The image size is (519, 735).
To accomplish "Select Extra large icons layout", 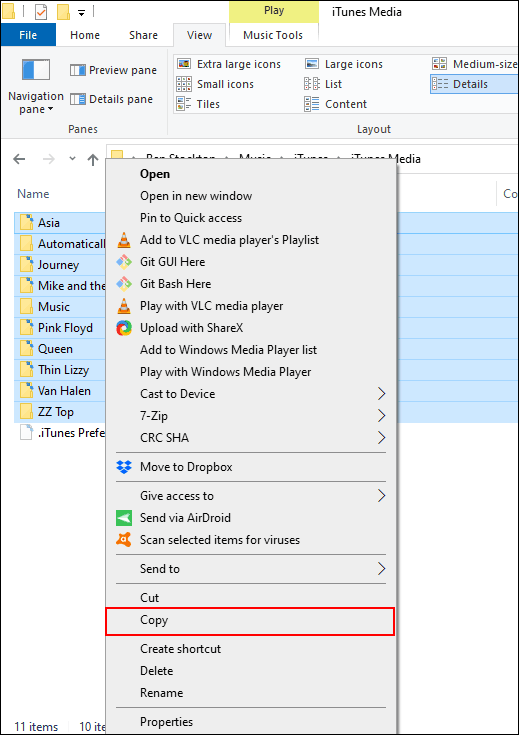I will point(228,64).
